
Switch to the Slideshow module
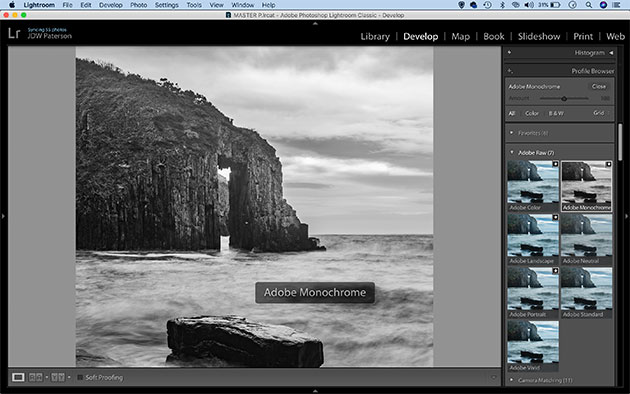click(x=539, y=37)
